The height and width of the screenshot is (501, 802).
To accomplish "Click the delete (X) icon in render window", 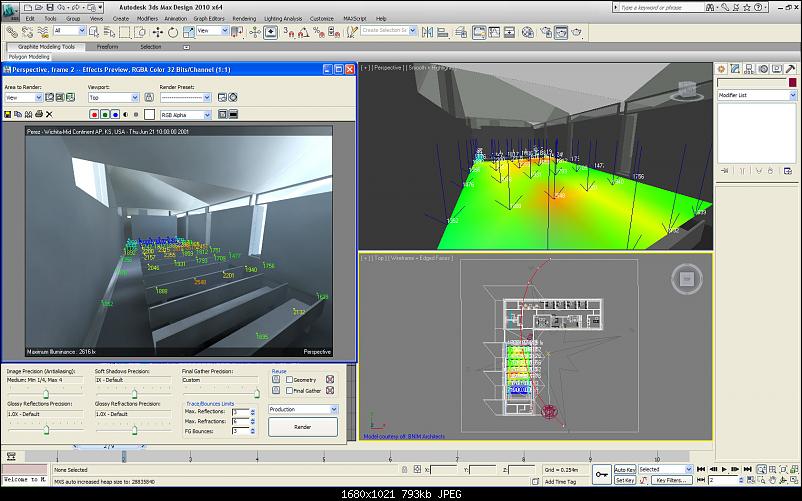I will tap(49, 115).
